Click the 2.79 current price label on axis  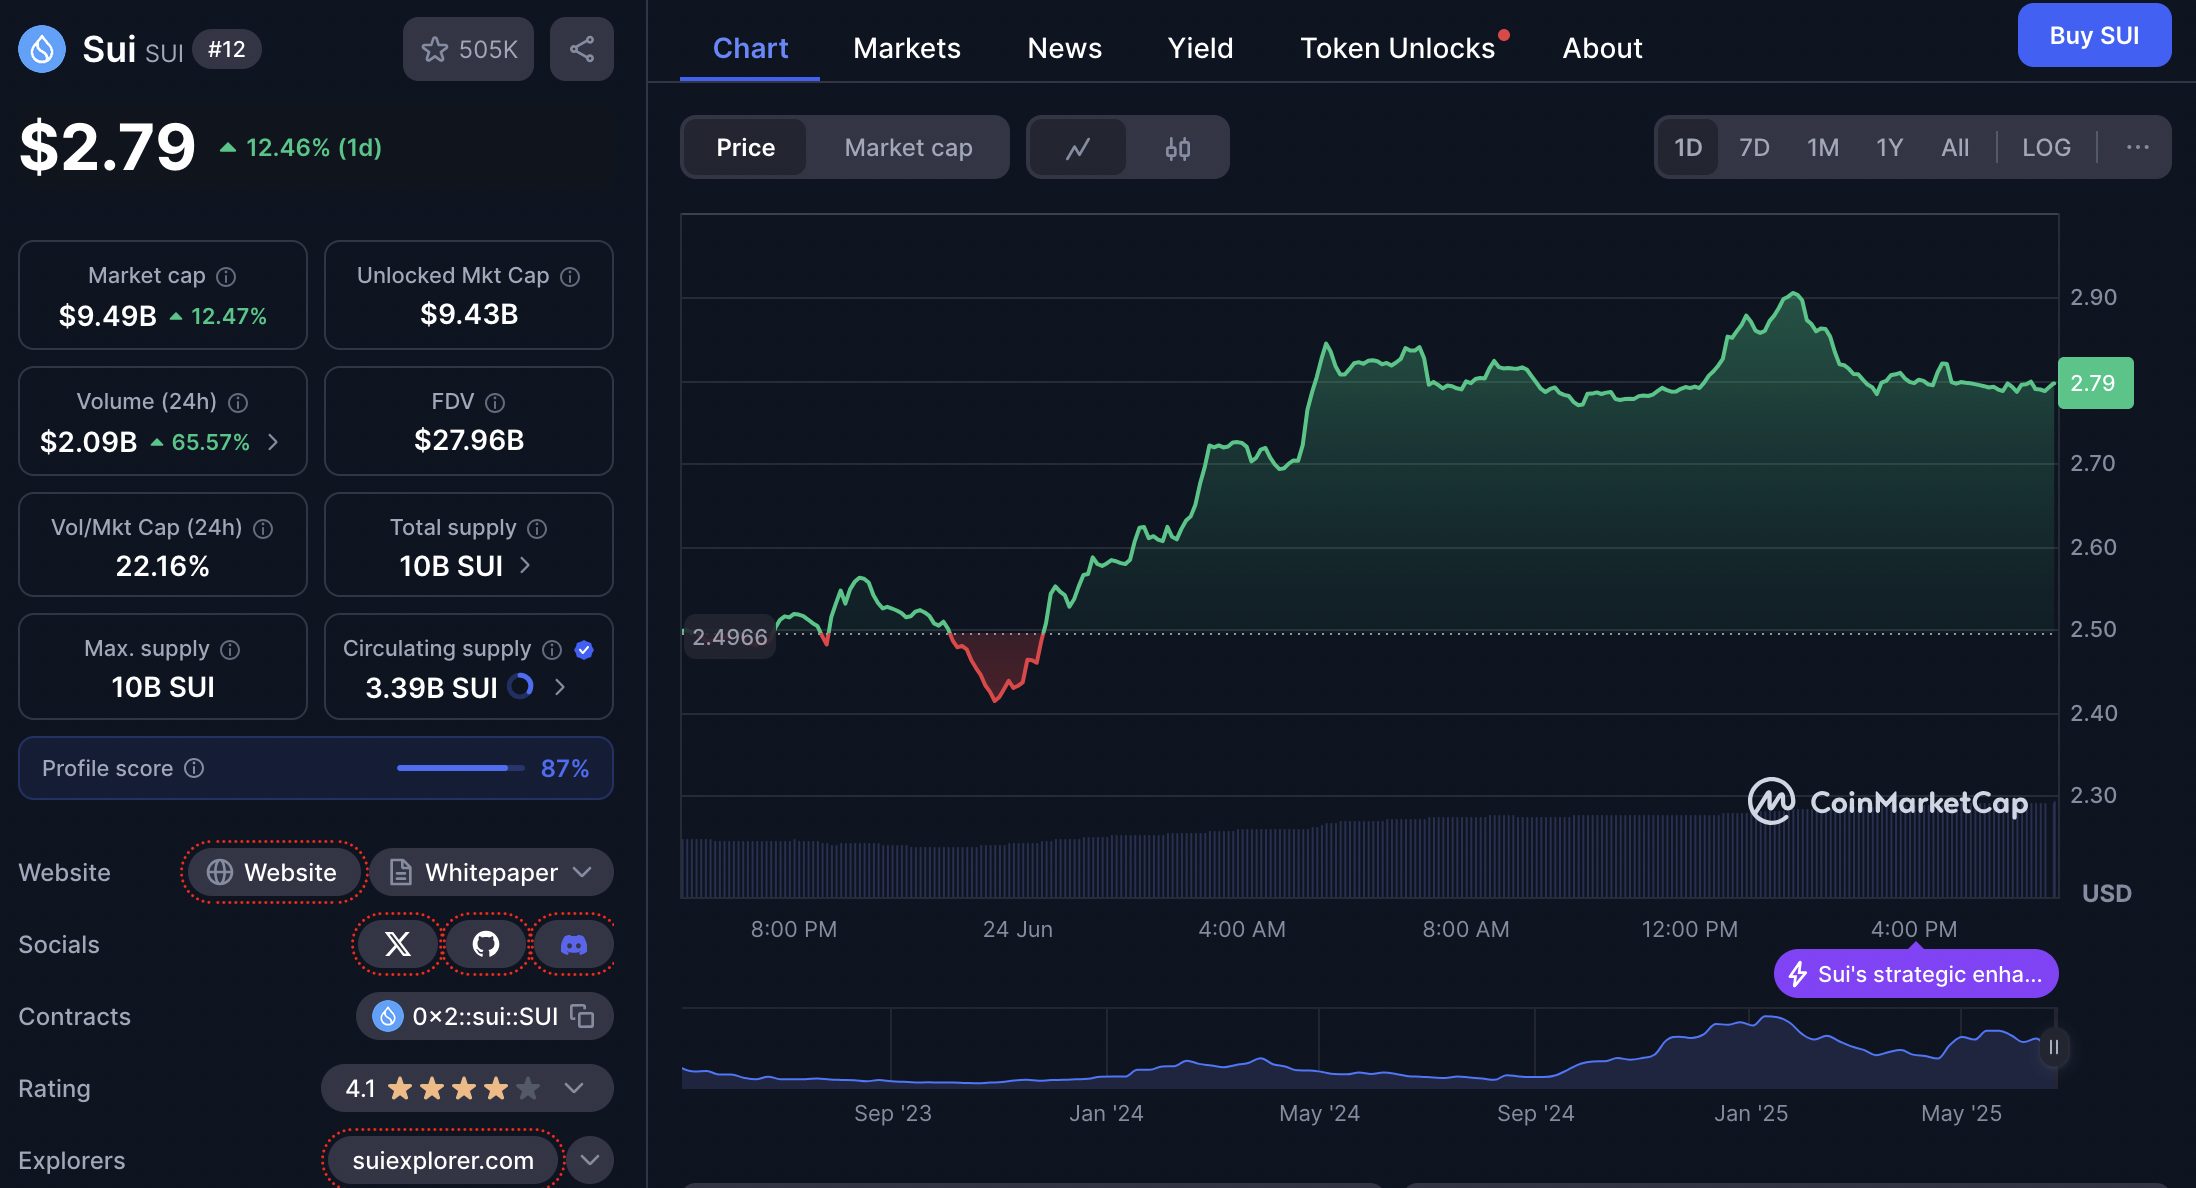(2095, 383)
